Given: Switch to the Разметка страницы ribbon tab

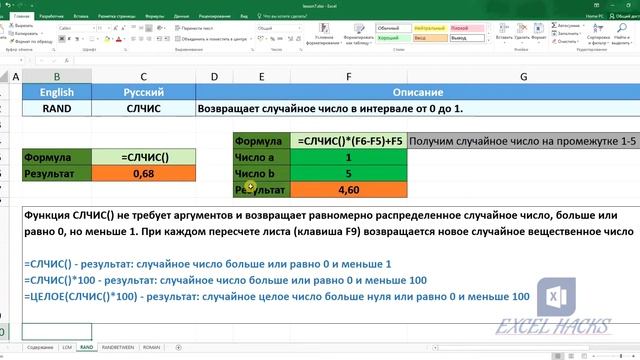Looking at the screenshot, I should point(117,16).
